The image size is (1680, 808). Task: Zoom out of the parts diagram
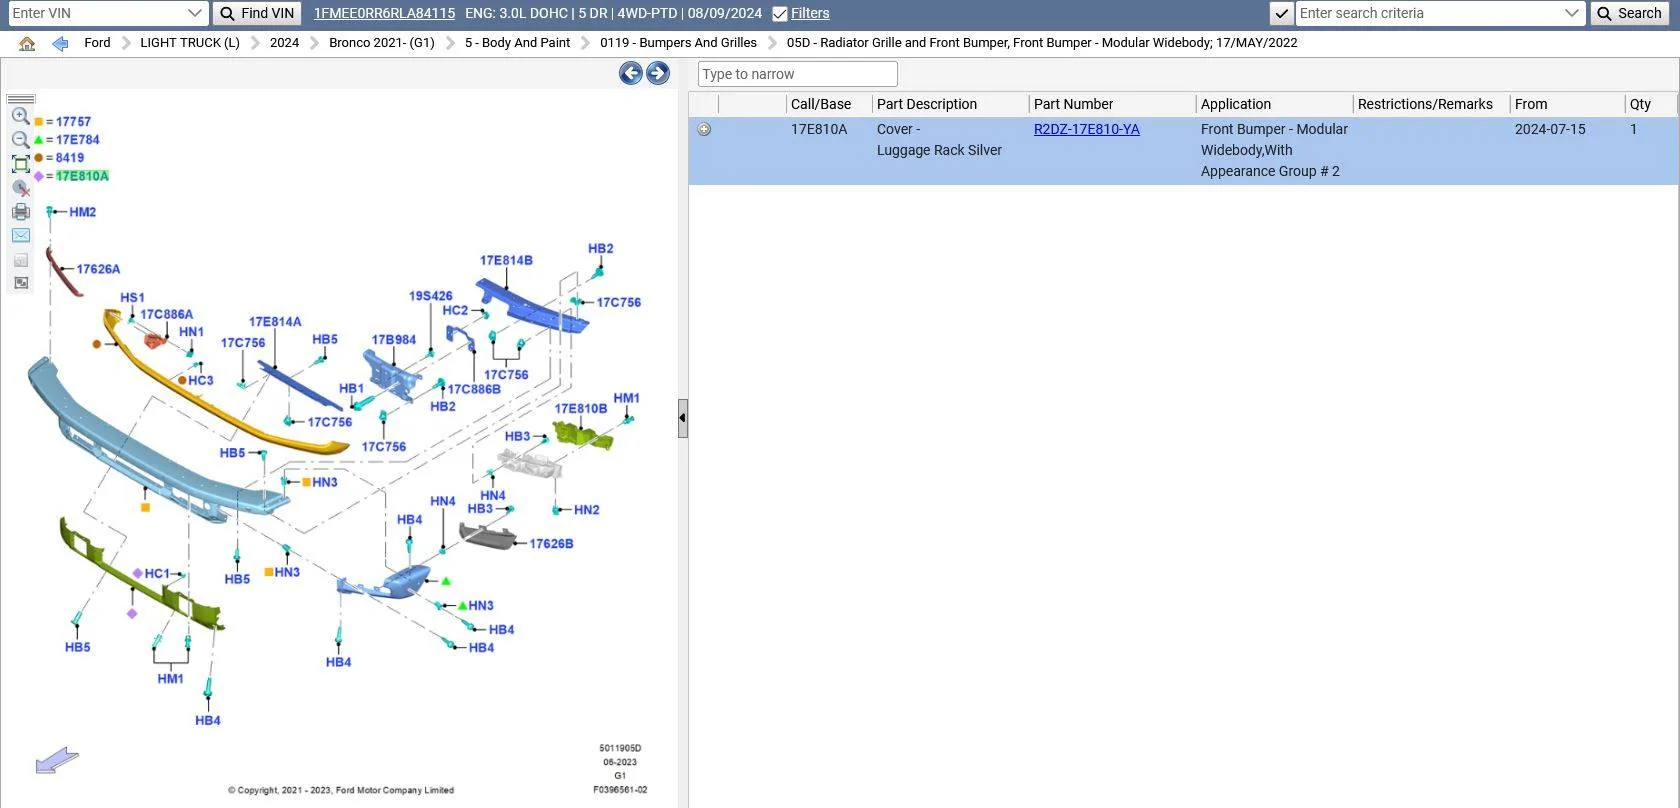coord(20,140)
